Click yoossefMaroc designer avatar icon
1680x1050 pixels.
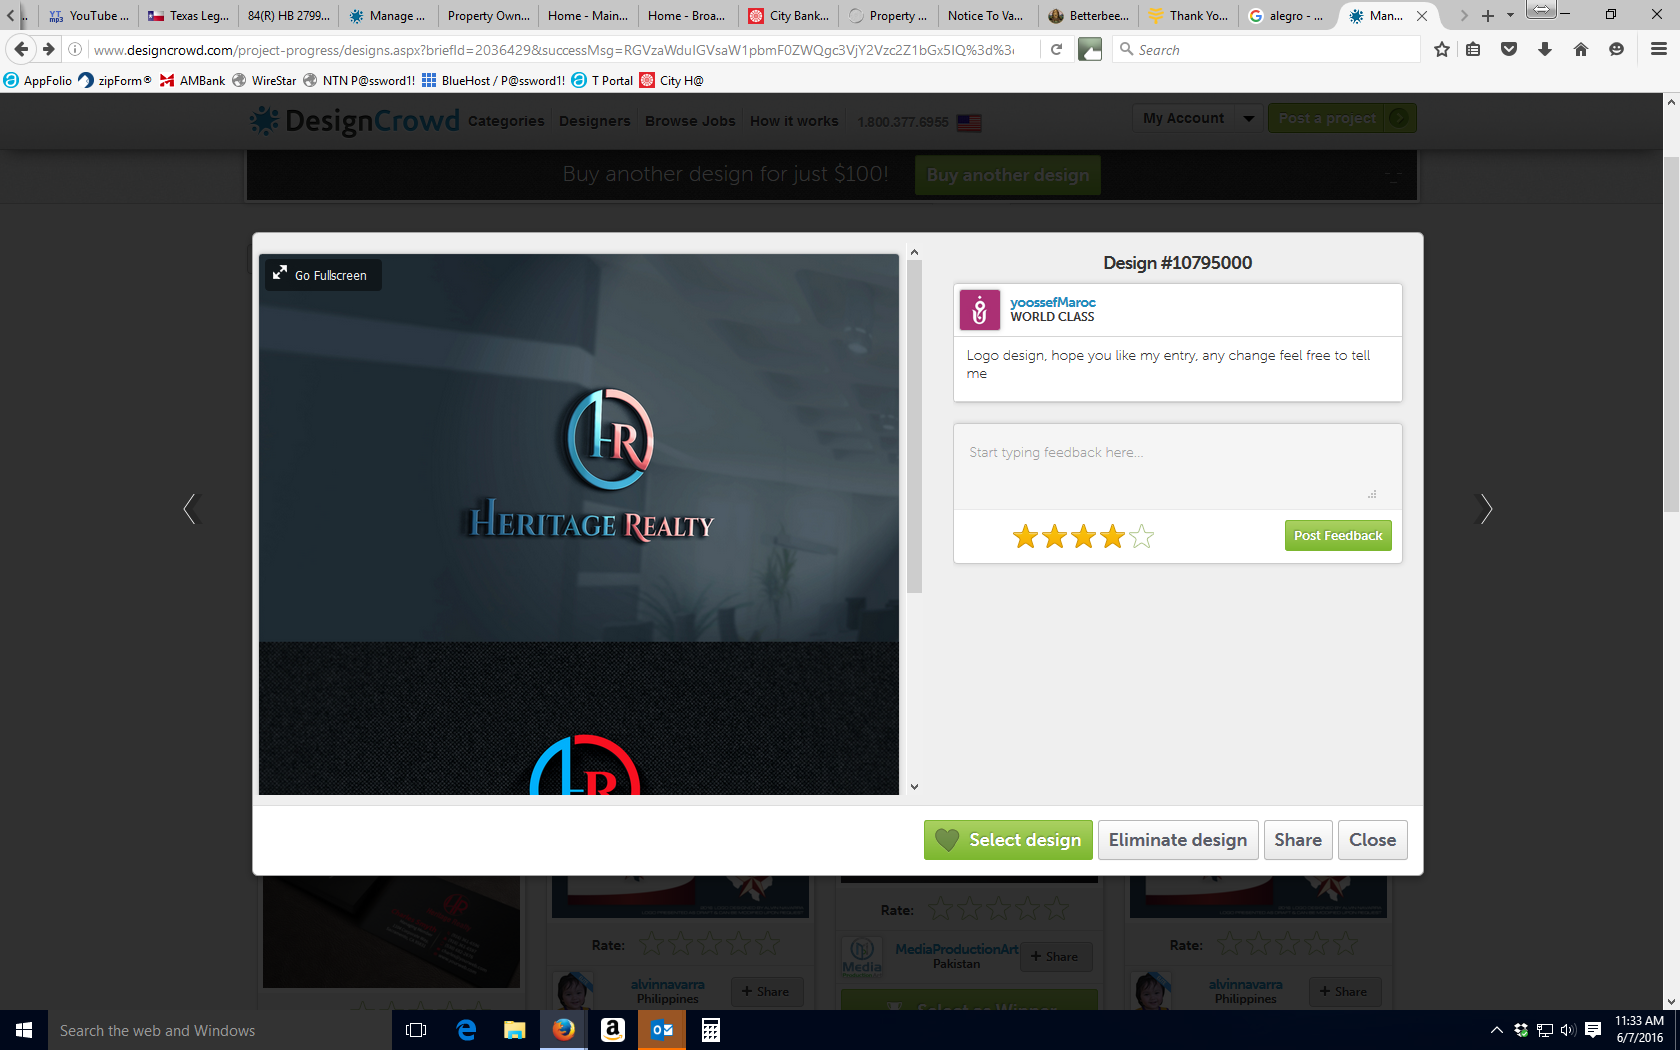point(979,310)
